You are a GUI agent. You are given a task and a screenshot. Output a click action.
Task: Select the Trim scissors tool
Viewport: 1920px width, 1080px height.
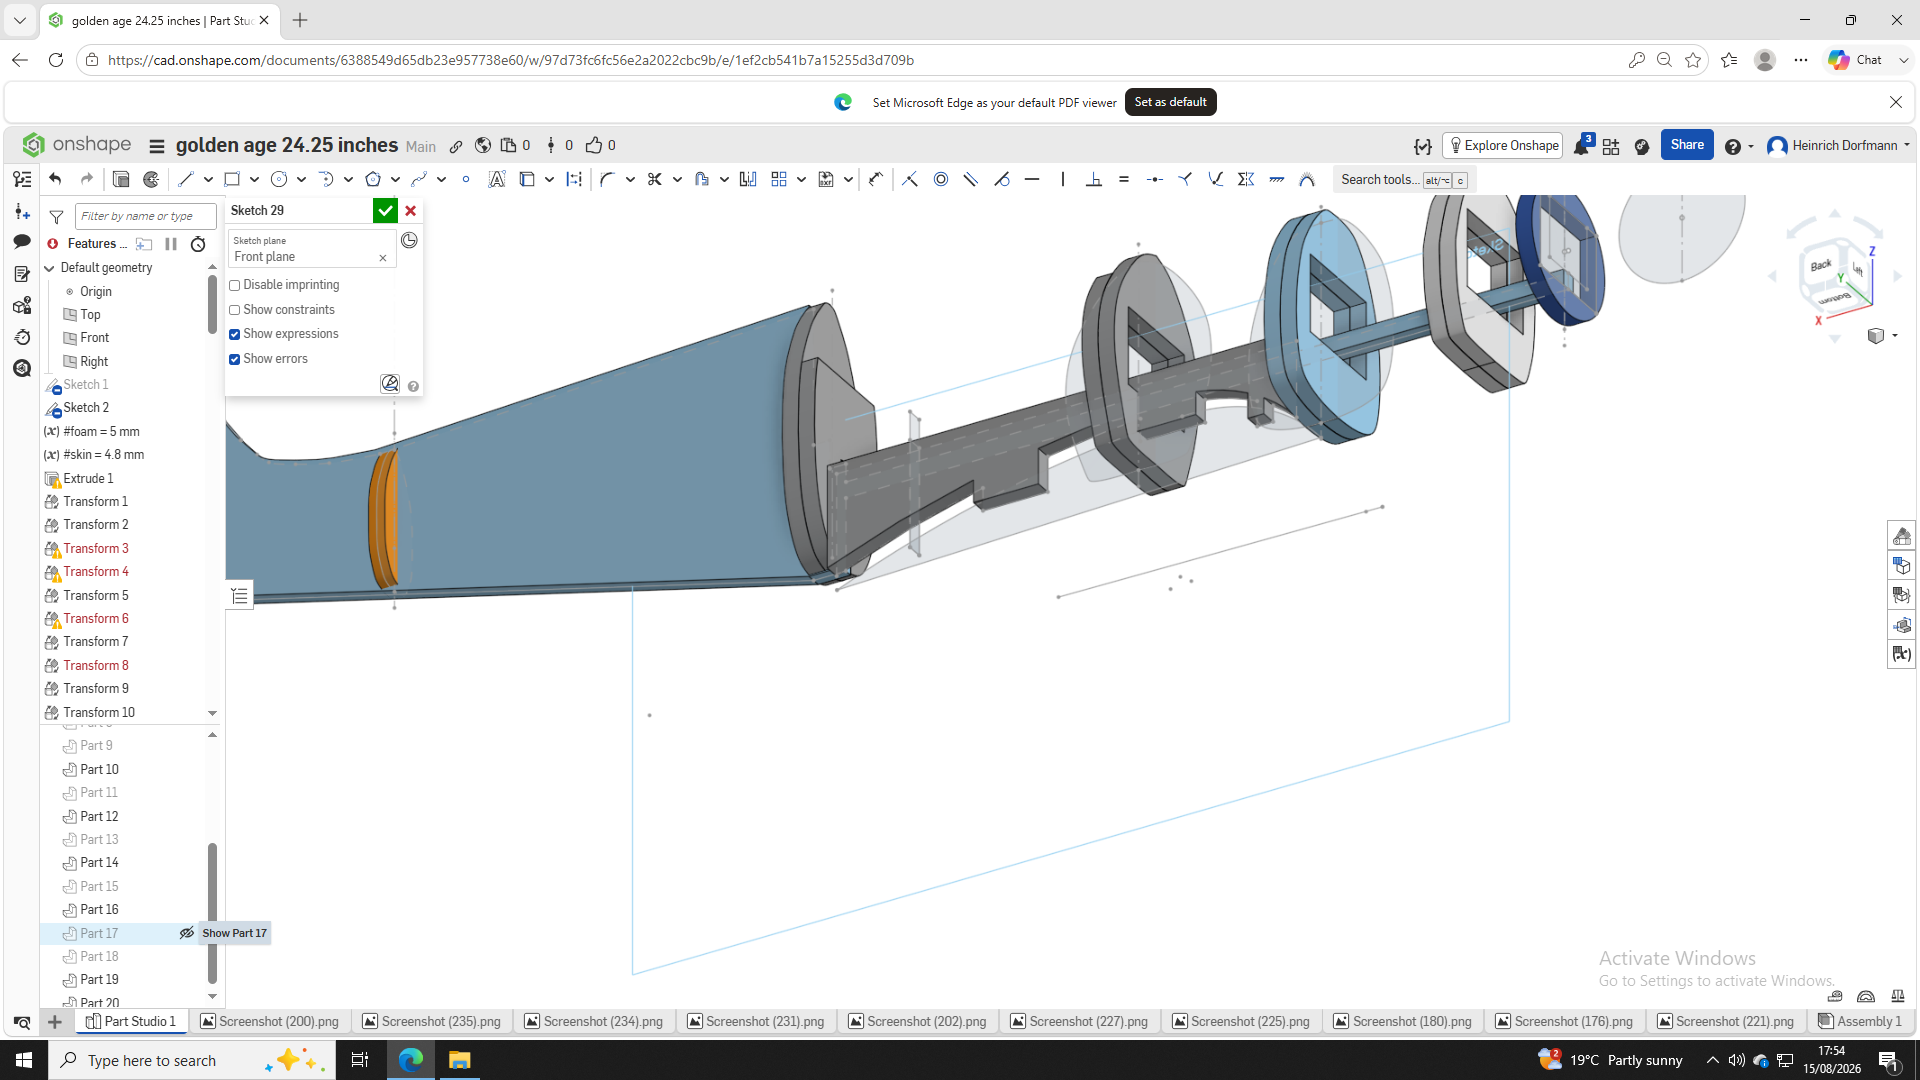coord(655,179)
